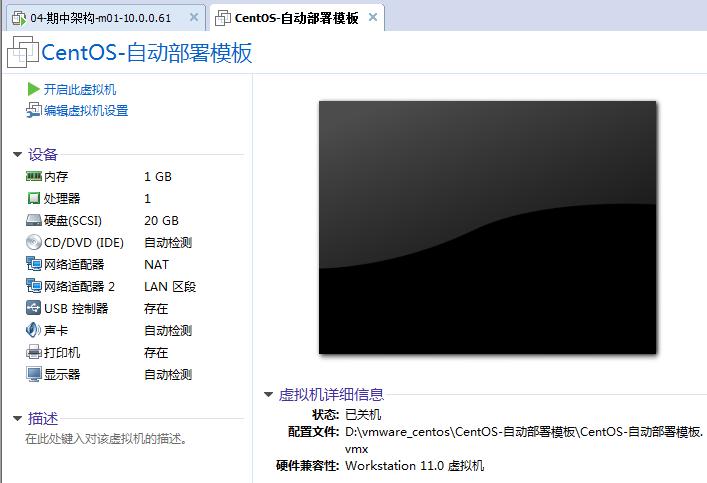Screen dimensions: 707x483
Task: Click the VM icon on the CentOS-自动部署模板 tab
Action: (223, 18)
